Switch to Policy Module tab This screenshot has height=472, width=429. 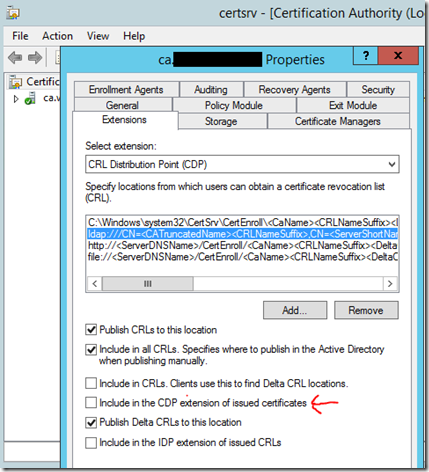(234, 105)
